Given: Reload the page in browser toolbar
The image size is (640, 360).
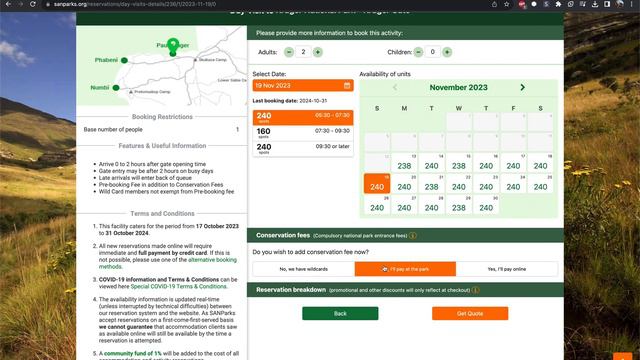Looking at the screenshot, I should pos(33,4).
